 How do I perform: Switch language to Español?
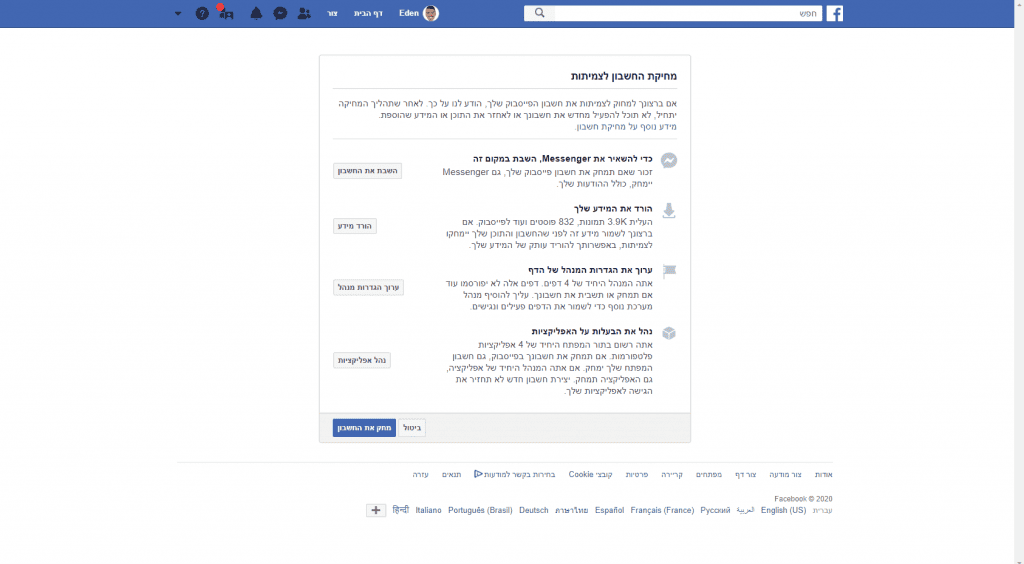coord(609,510)
